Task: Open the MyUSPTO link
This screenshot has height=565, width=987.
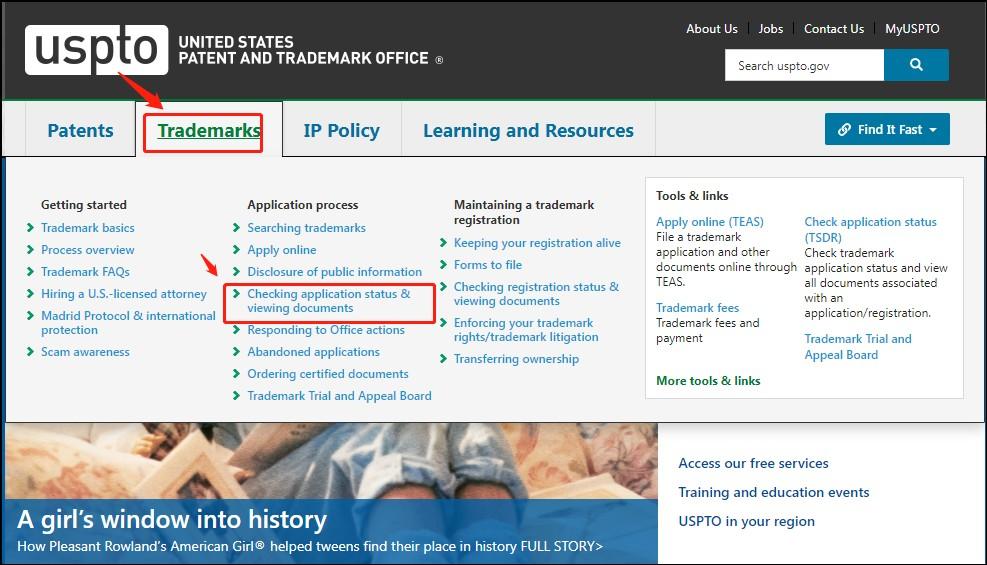Action: pos(912,29)
